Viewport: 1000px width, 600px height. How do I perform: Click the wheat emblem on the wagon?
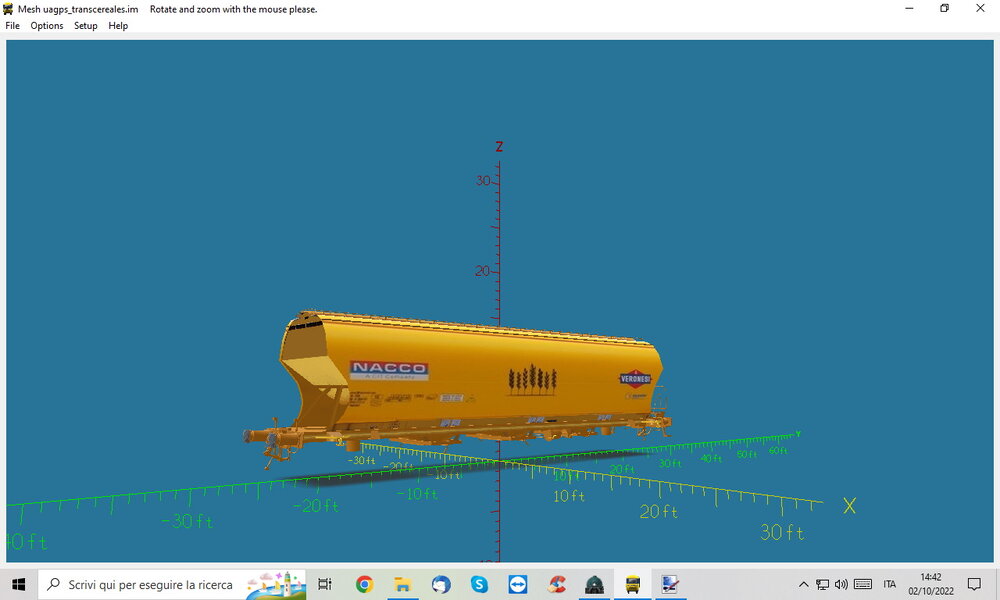pyautogui.click(x=533, y=380)
